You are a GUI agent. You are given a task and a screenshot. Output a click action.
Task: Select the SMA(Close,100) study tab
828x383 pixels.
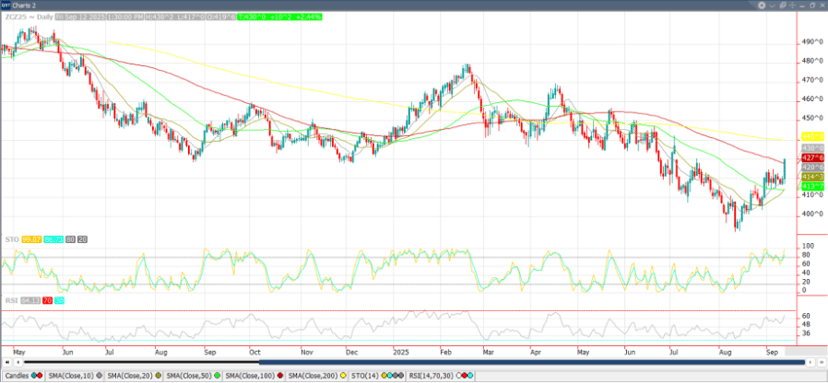[x=254, y=376]
